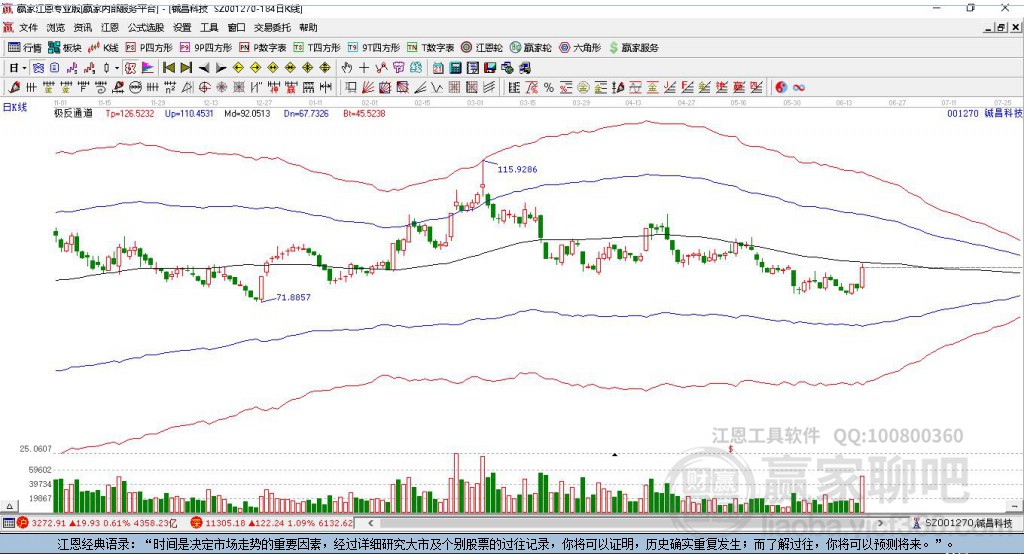This screenshot has width=1024, height=554.
Task: Open the 交易委托 menu
Action: pyautogui.click(x=272, y=27)
